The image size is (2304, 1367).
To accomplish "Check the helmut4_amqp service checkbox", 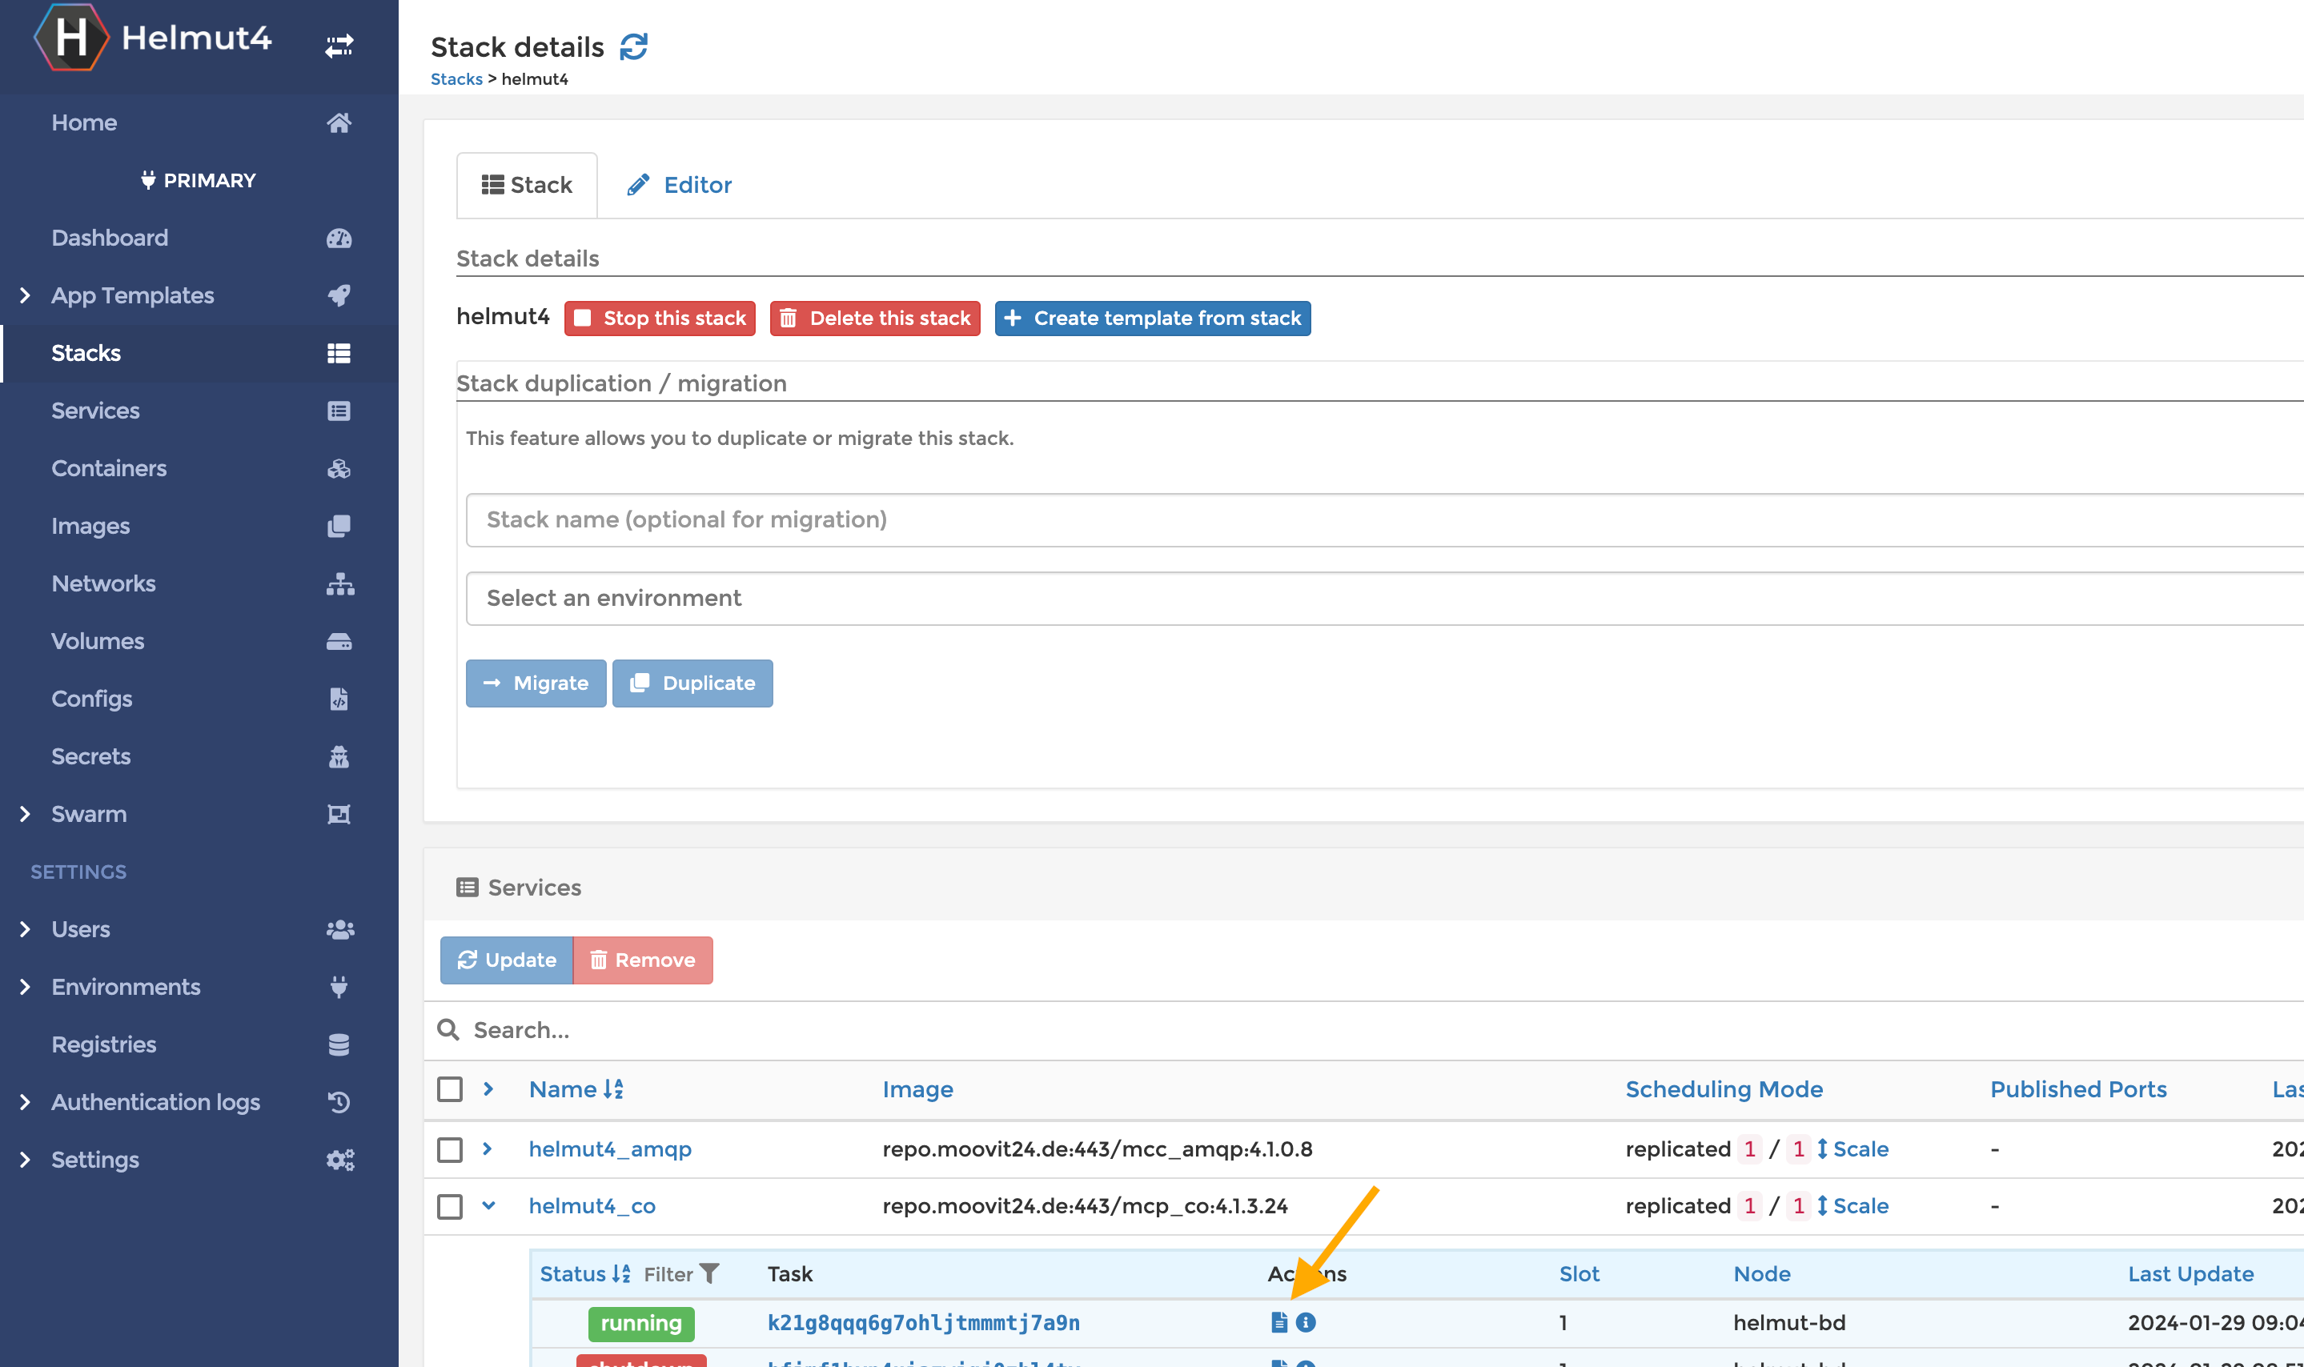I will (x=450, y=1149).
